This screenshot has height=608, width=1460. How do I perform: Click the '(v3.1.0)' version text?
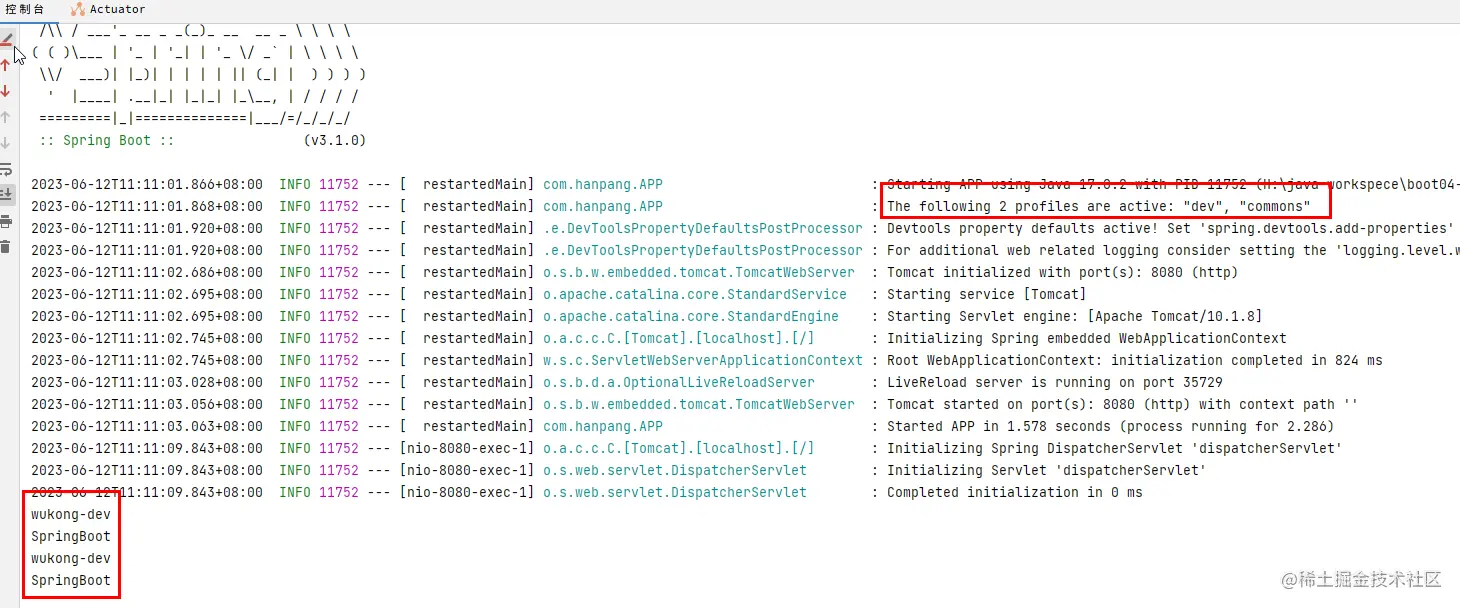(x=335, y=140)
